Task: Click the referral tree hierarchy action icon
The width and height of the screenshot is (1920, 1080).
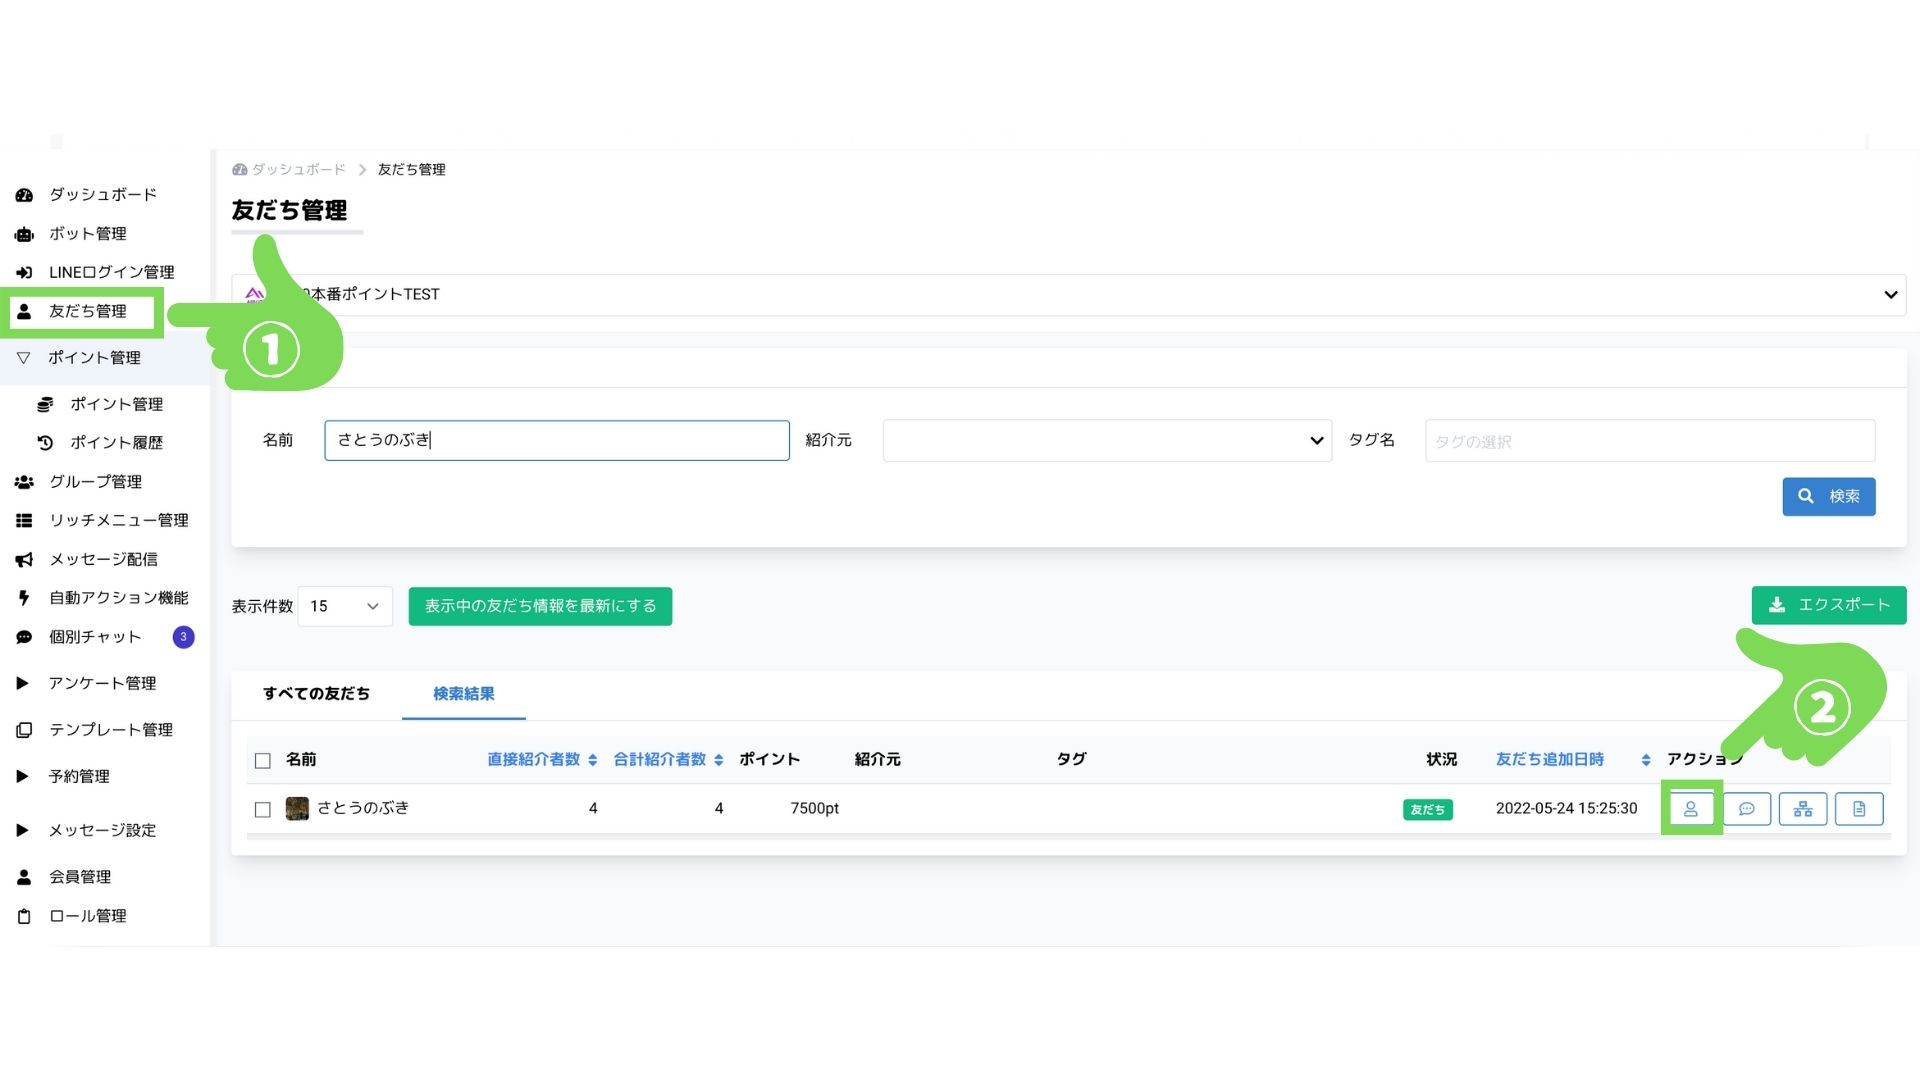Action: click(1802, 809)
